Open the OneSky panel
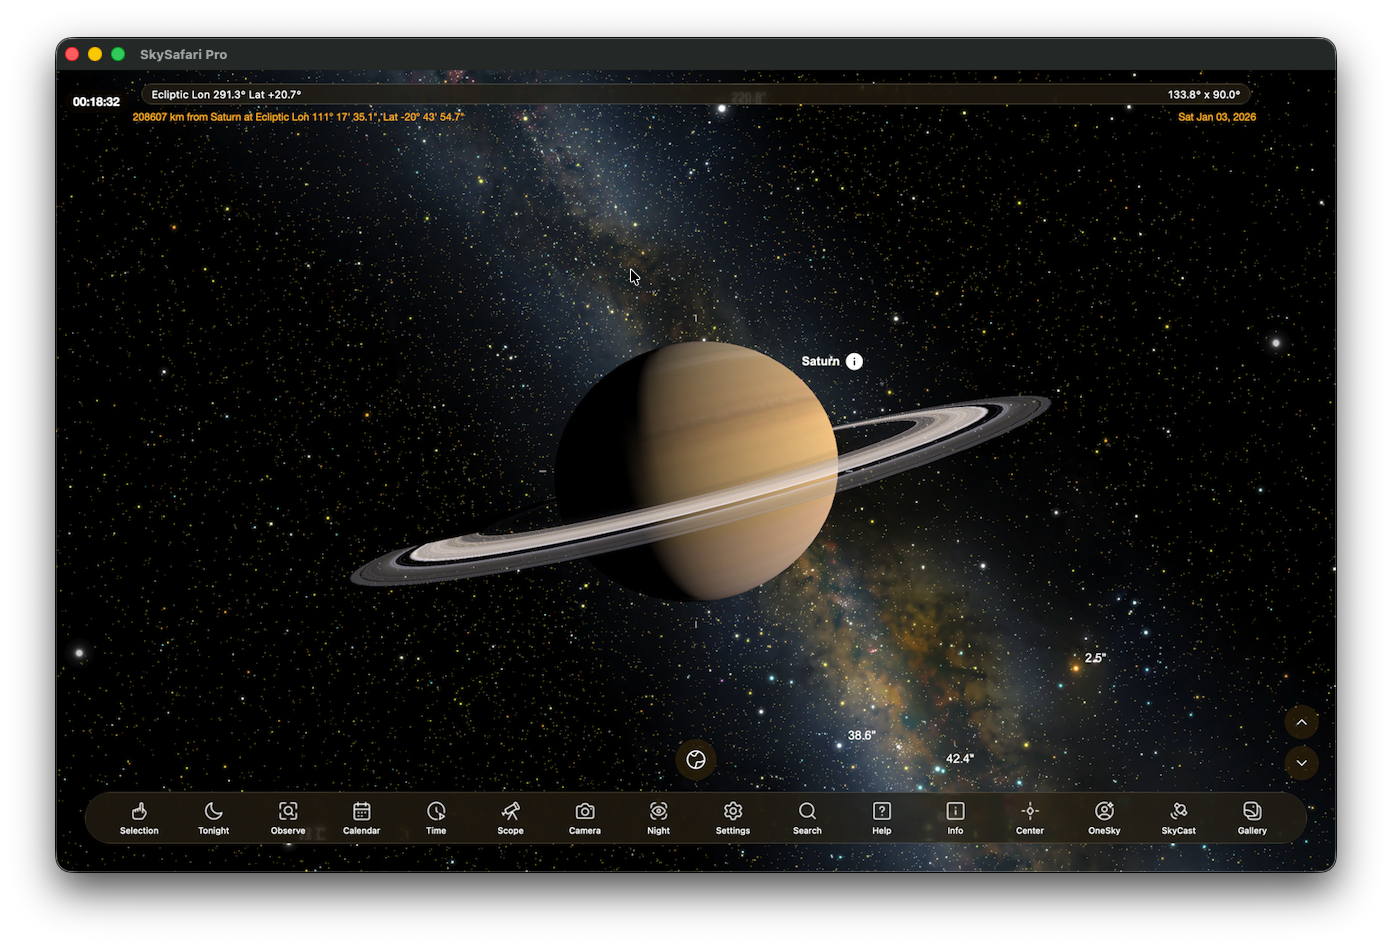The height and width of the screenshot is (946, 1392). click(1104, 817)
